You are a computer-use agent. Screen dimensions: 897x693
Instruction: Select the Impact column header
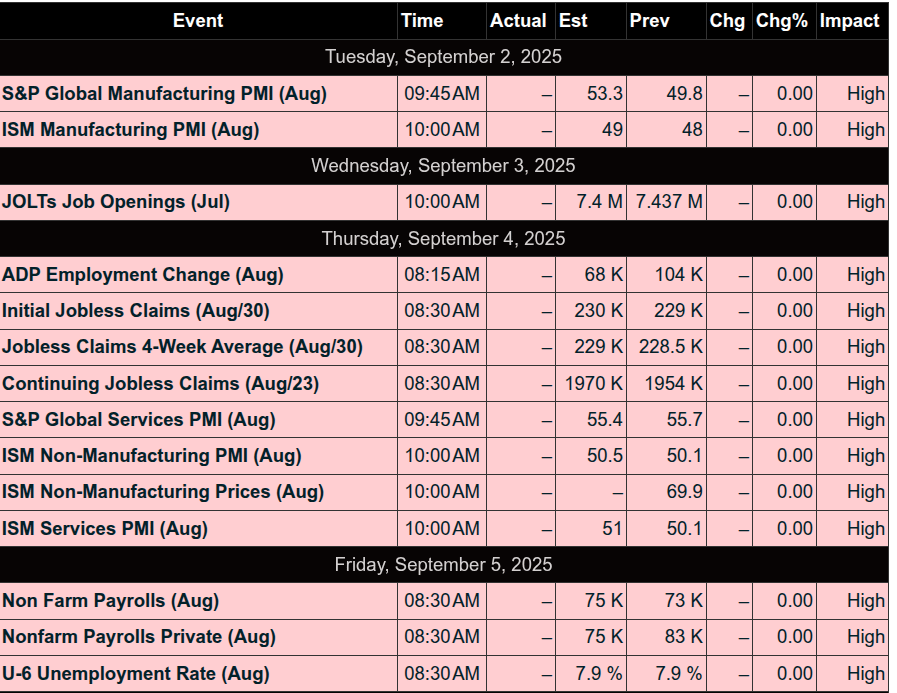point(849,21)
